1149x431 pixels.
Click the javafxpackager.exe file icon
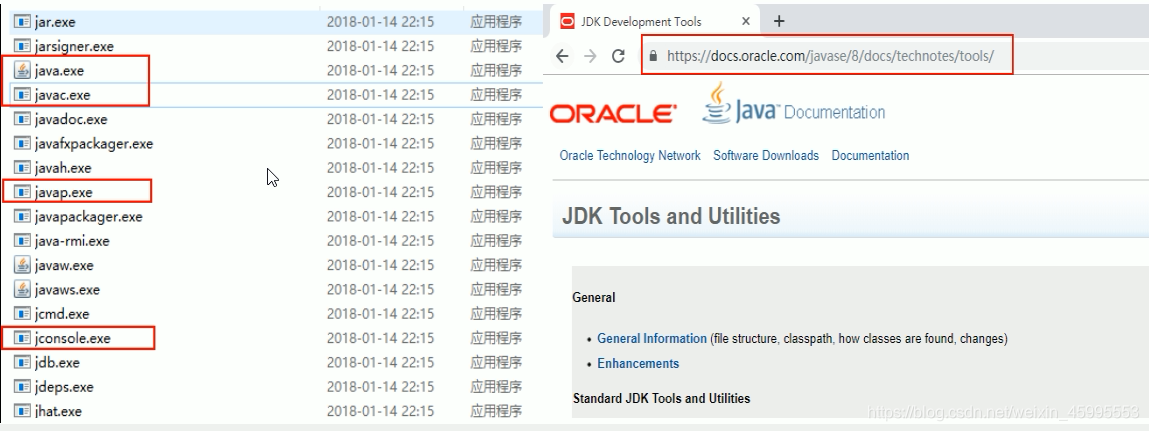pos(22,144)
